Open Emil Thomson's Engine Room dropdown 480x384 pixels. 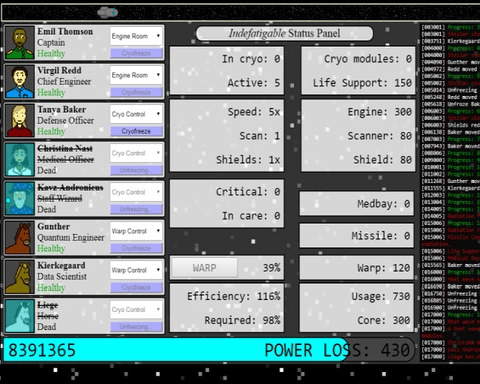point(136,36)
